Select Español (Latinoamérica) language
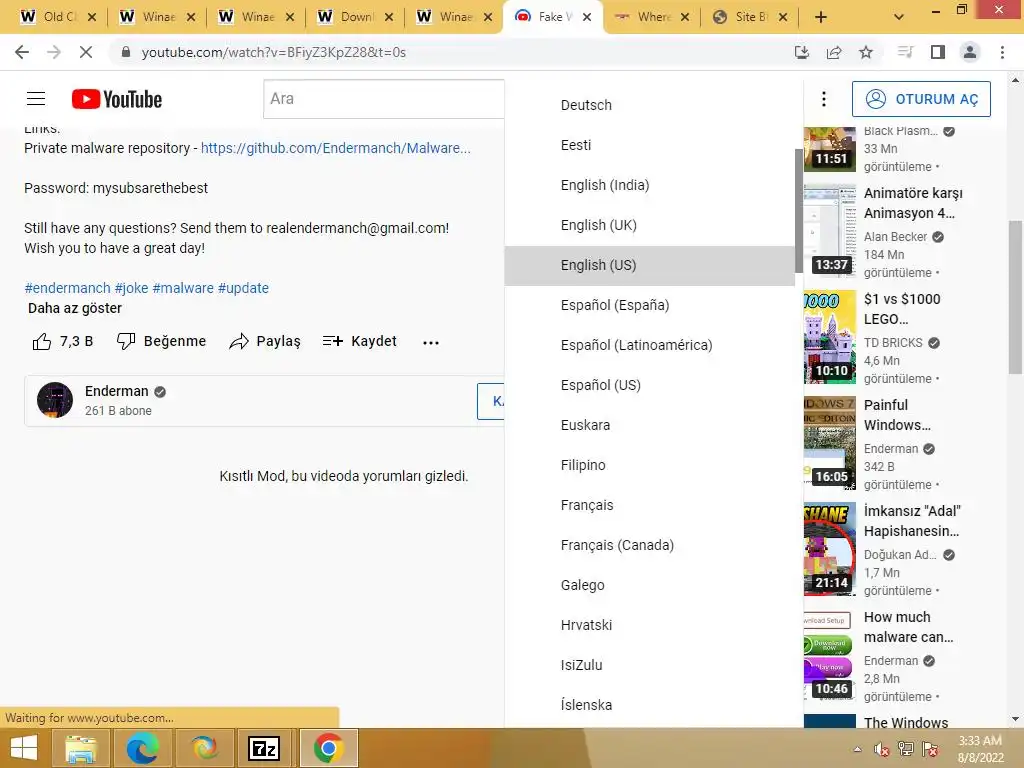This screenshot has width=1024, height=768. click(x=649, y=345)
